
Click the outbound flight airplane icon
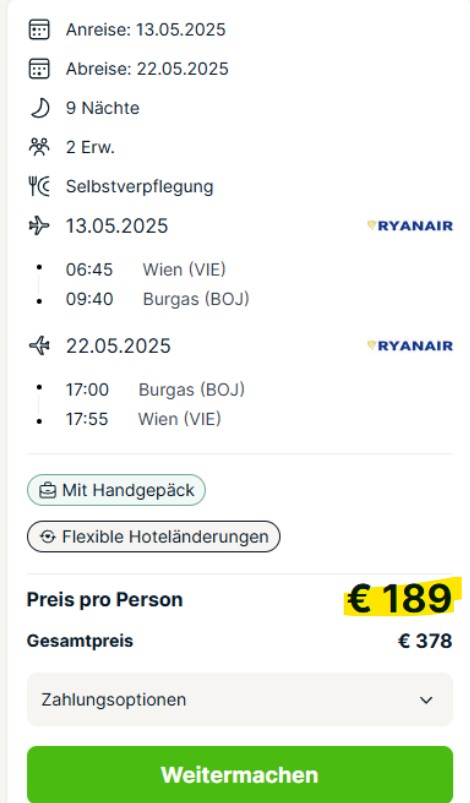click(39, 225)
